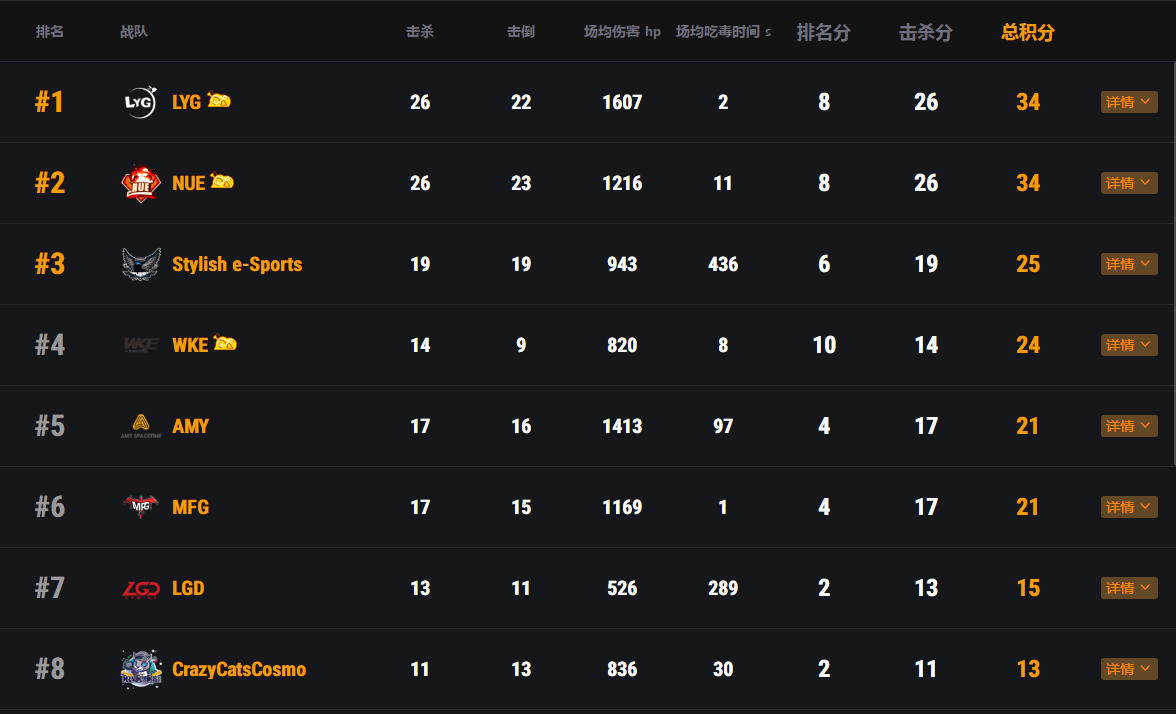
Task: Sort by the 击杀分 column header
Action: [x=926, y=32]
